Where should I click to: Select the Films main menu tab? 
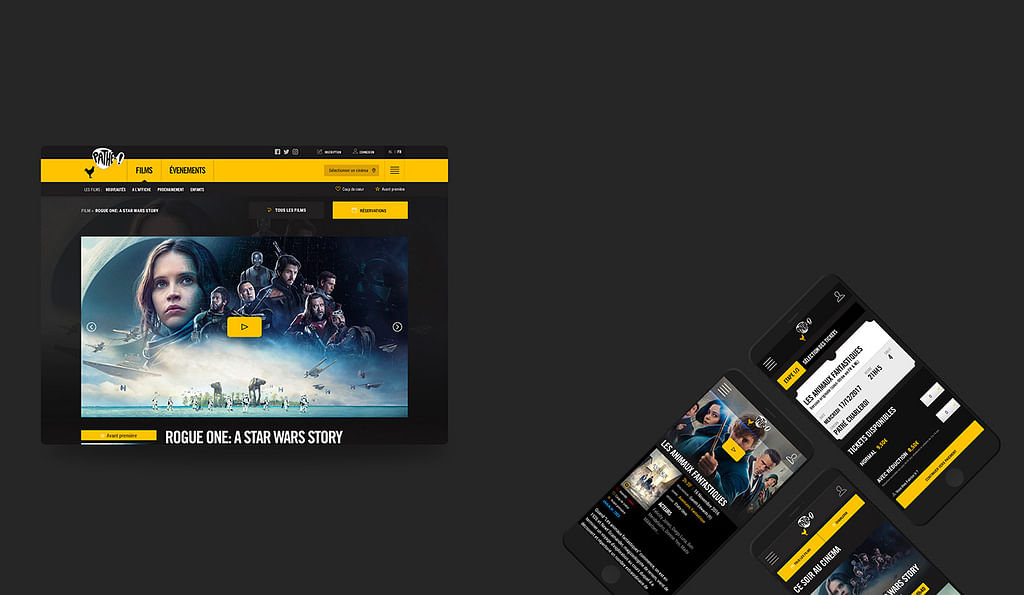144,171
